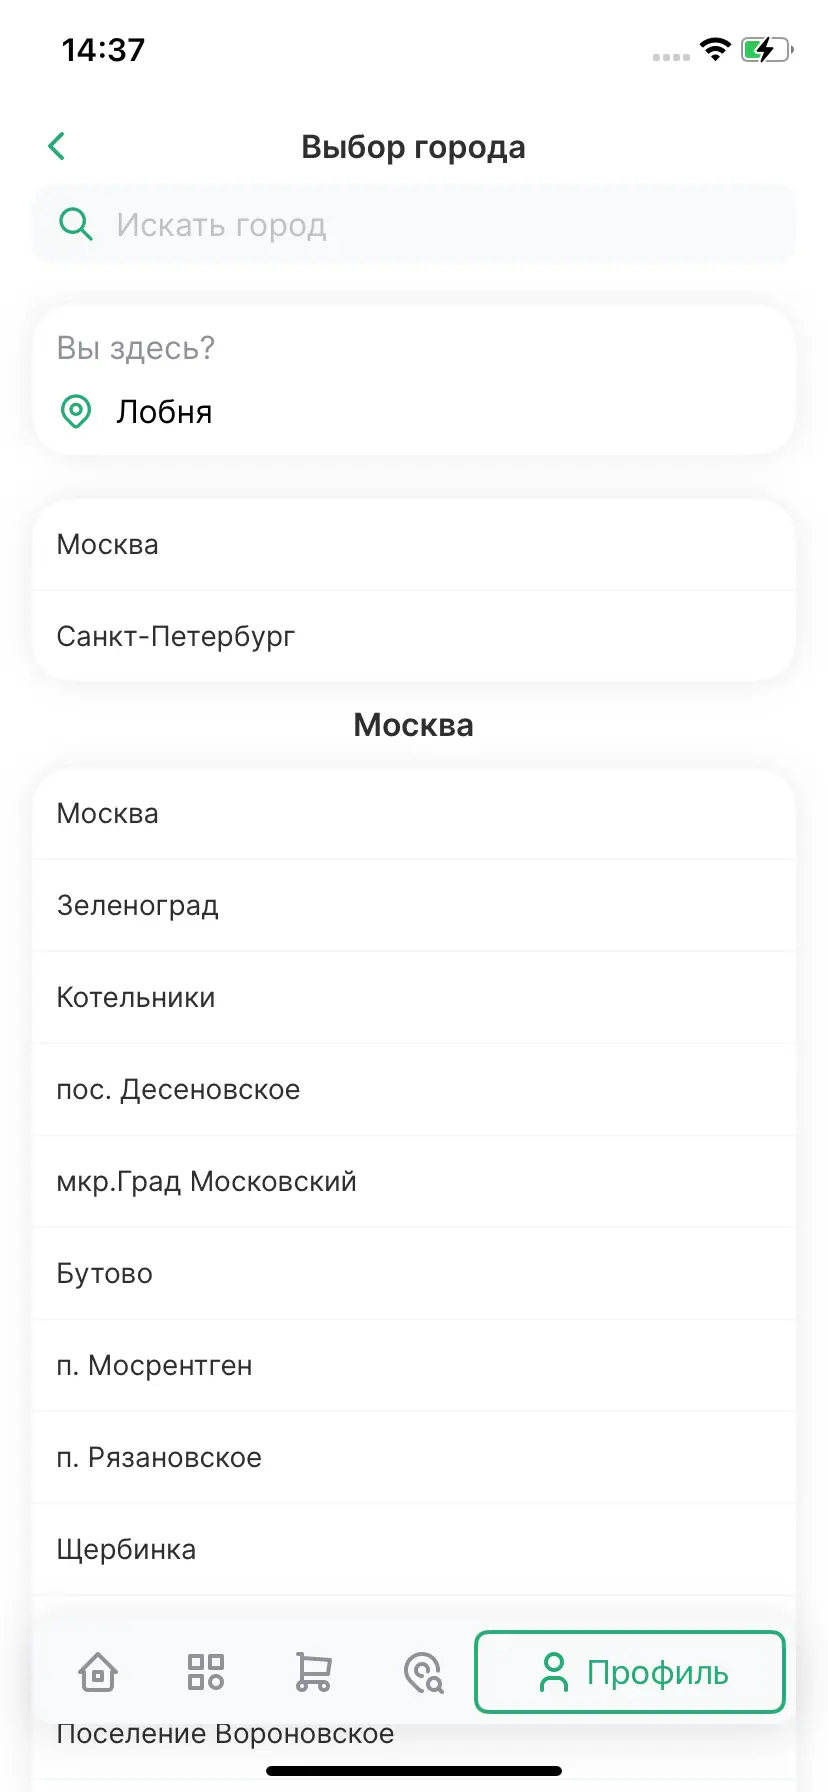The height and width of the screenshot is (1792, 828).
Task: Tap the back arrow icon
Action: (57, 146)
